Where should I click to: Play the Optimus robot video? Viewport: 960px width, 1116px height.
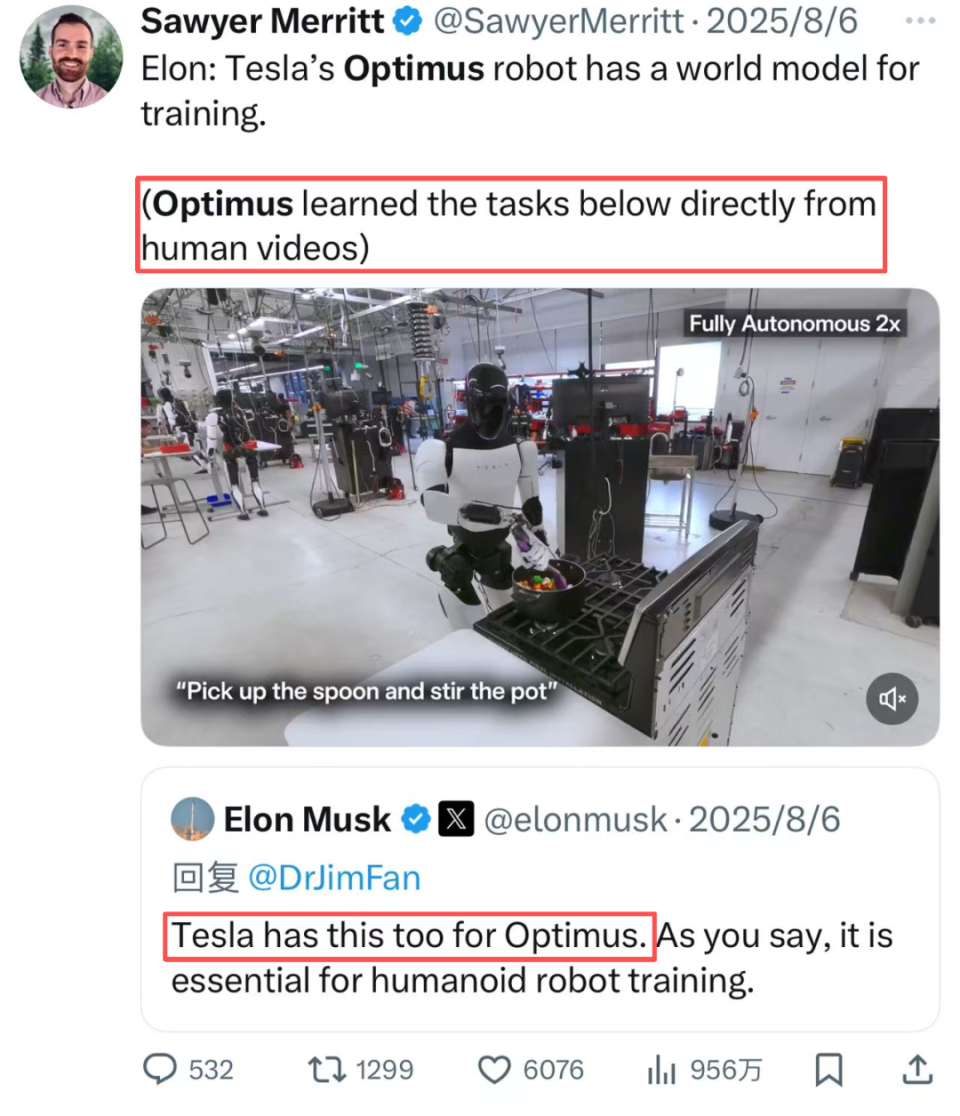[x=540, y=517]
